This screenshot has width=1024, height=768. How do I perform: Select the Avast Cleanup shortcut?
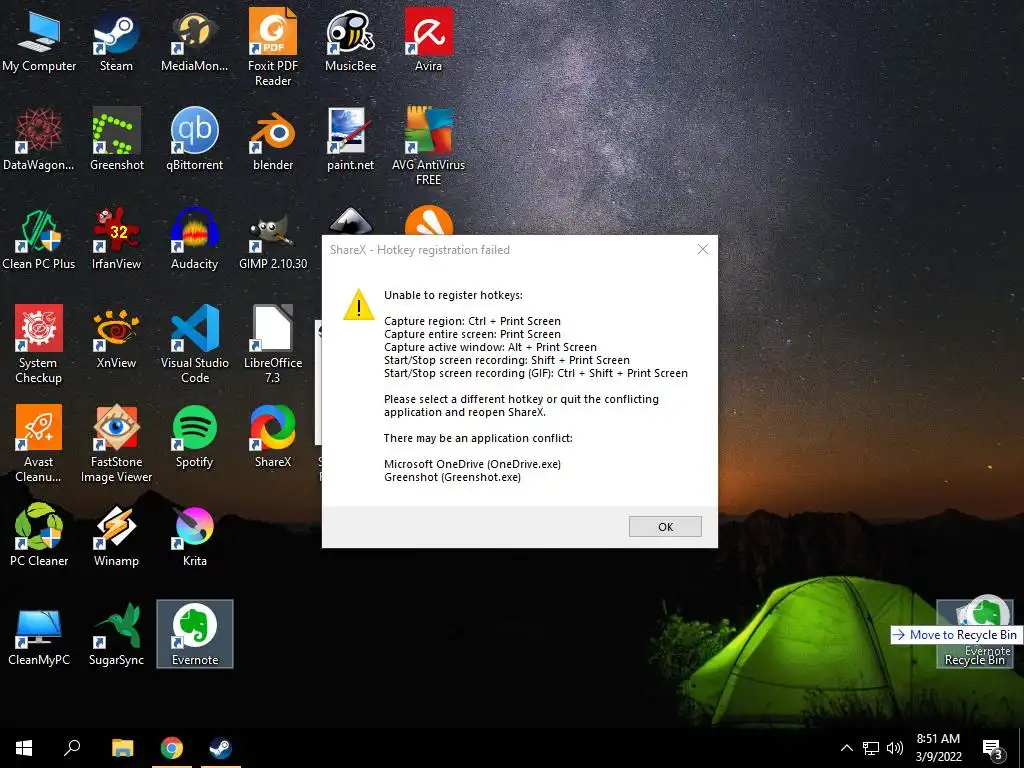39,443
